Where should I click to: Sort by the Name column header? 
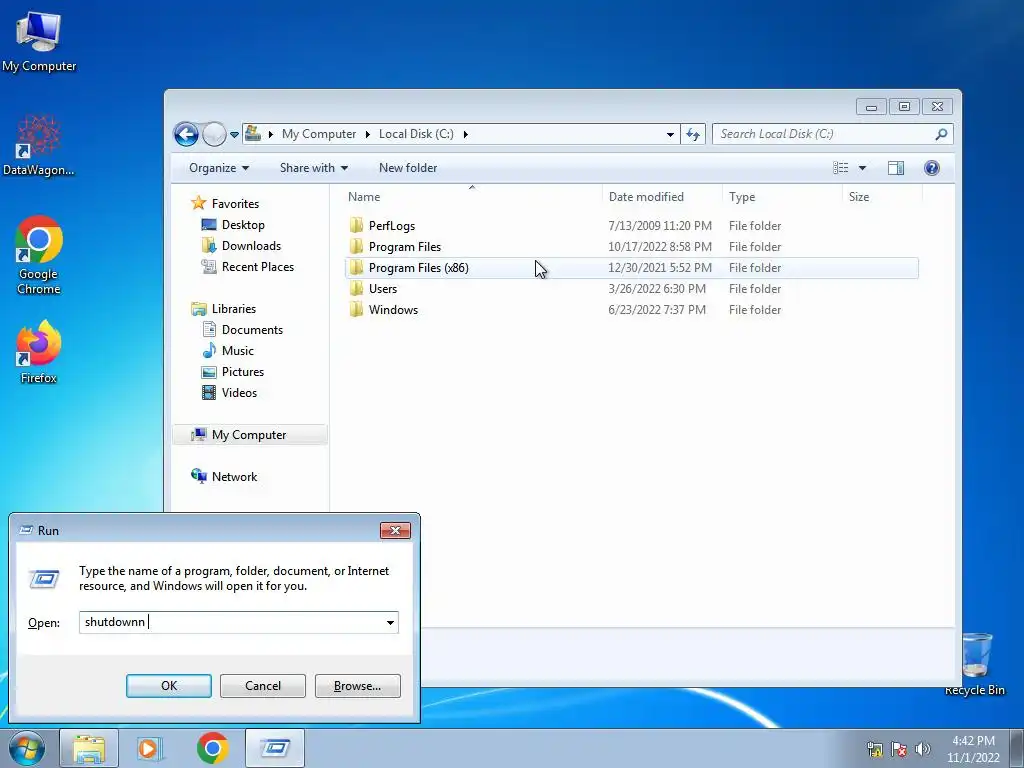[472, 197]
